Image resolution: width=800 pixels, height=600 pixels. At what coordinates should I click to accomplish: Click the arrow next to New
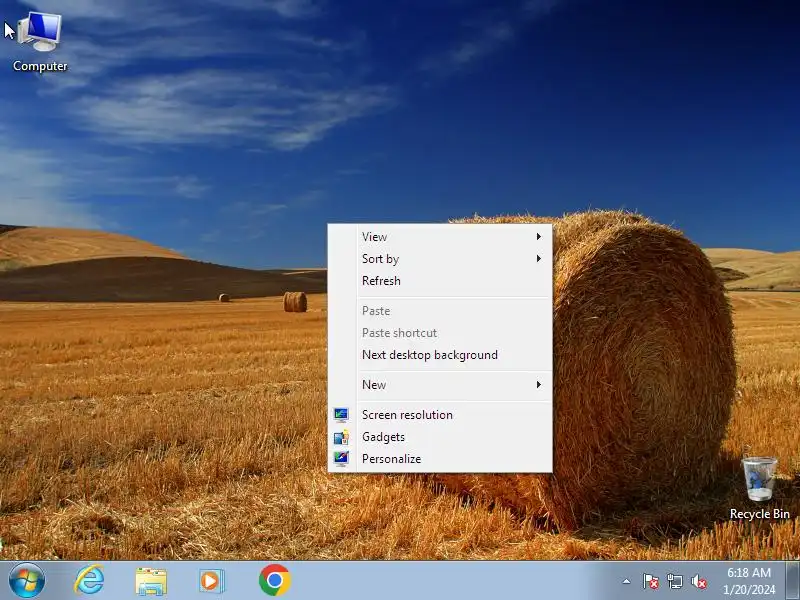tap(538, 385)
